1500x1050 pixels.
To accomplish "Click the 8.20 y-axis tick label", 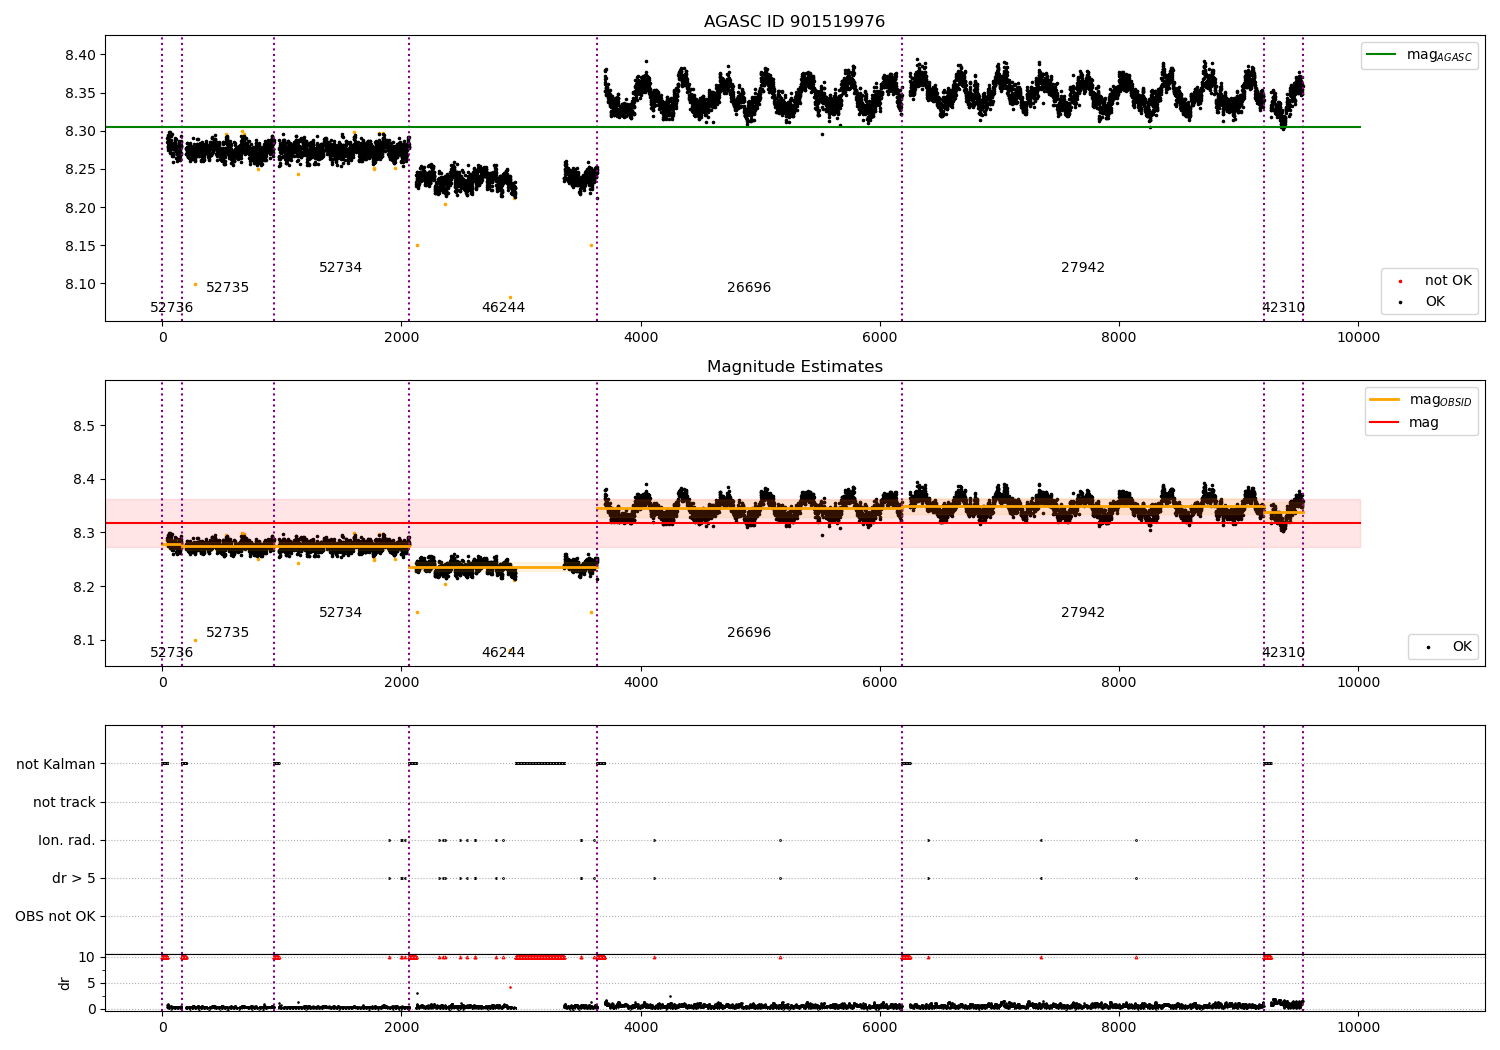I will pyautogui.click(x=81, y=208).
